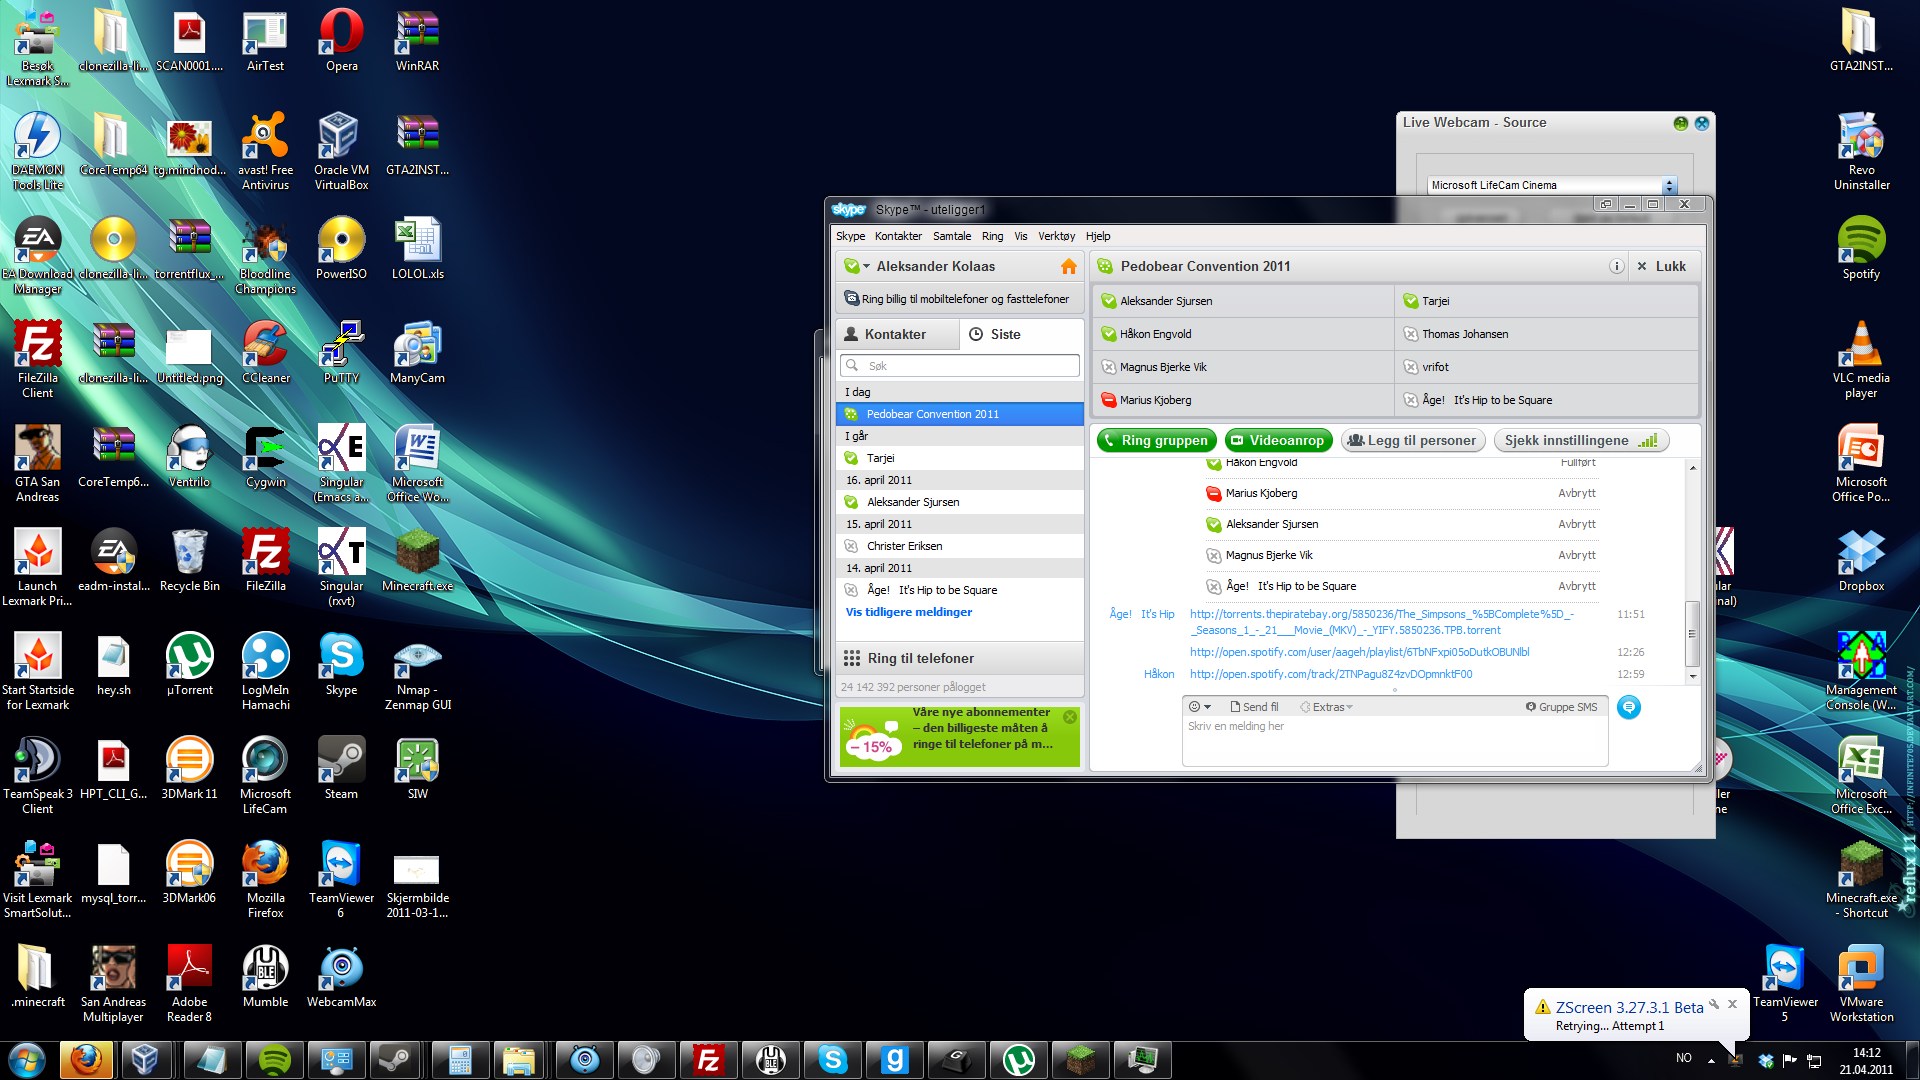
Task: Open the Spotify desktop icon
Action: [1861, 249]
